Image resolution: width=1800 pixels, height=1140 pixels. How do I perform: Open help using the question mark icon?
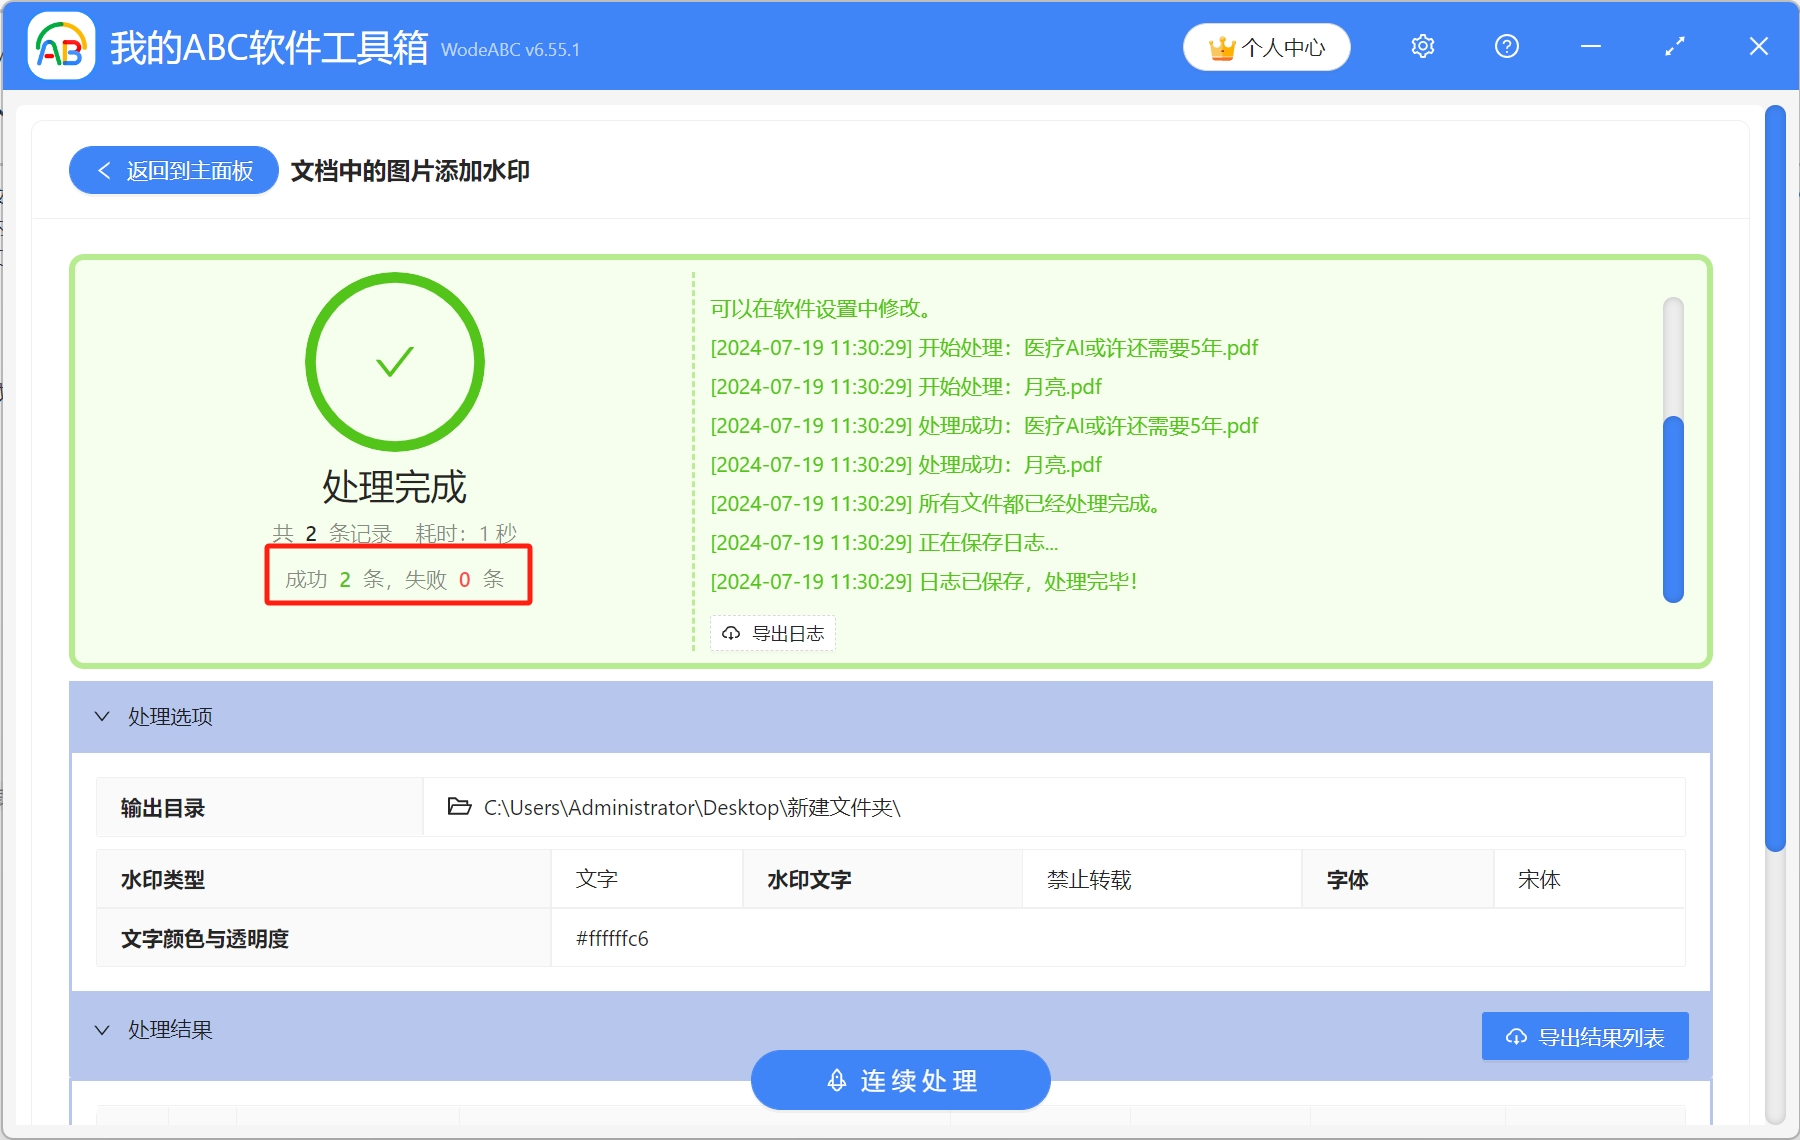click(1505, 46)
